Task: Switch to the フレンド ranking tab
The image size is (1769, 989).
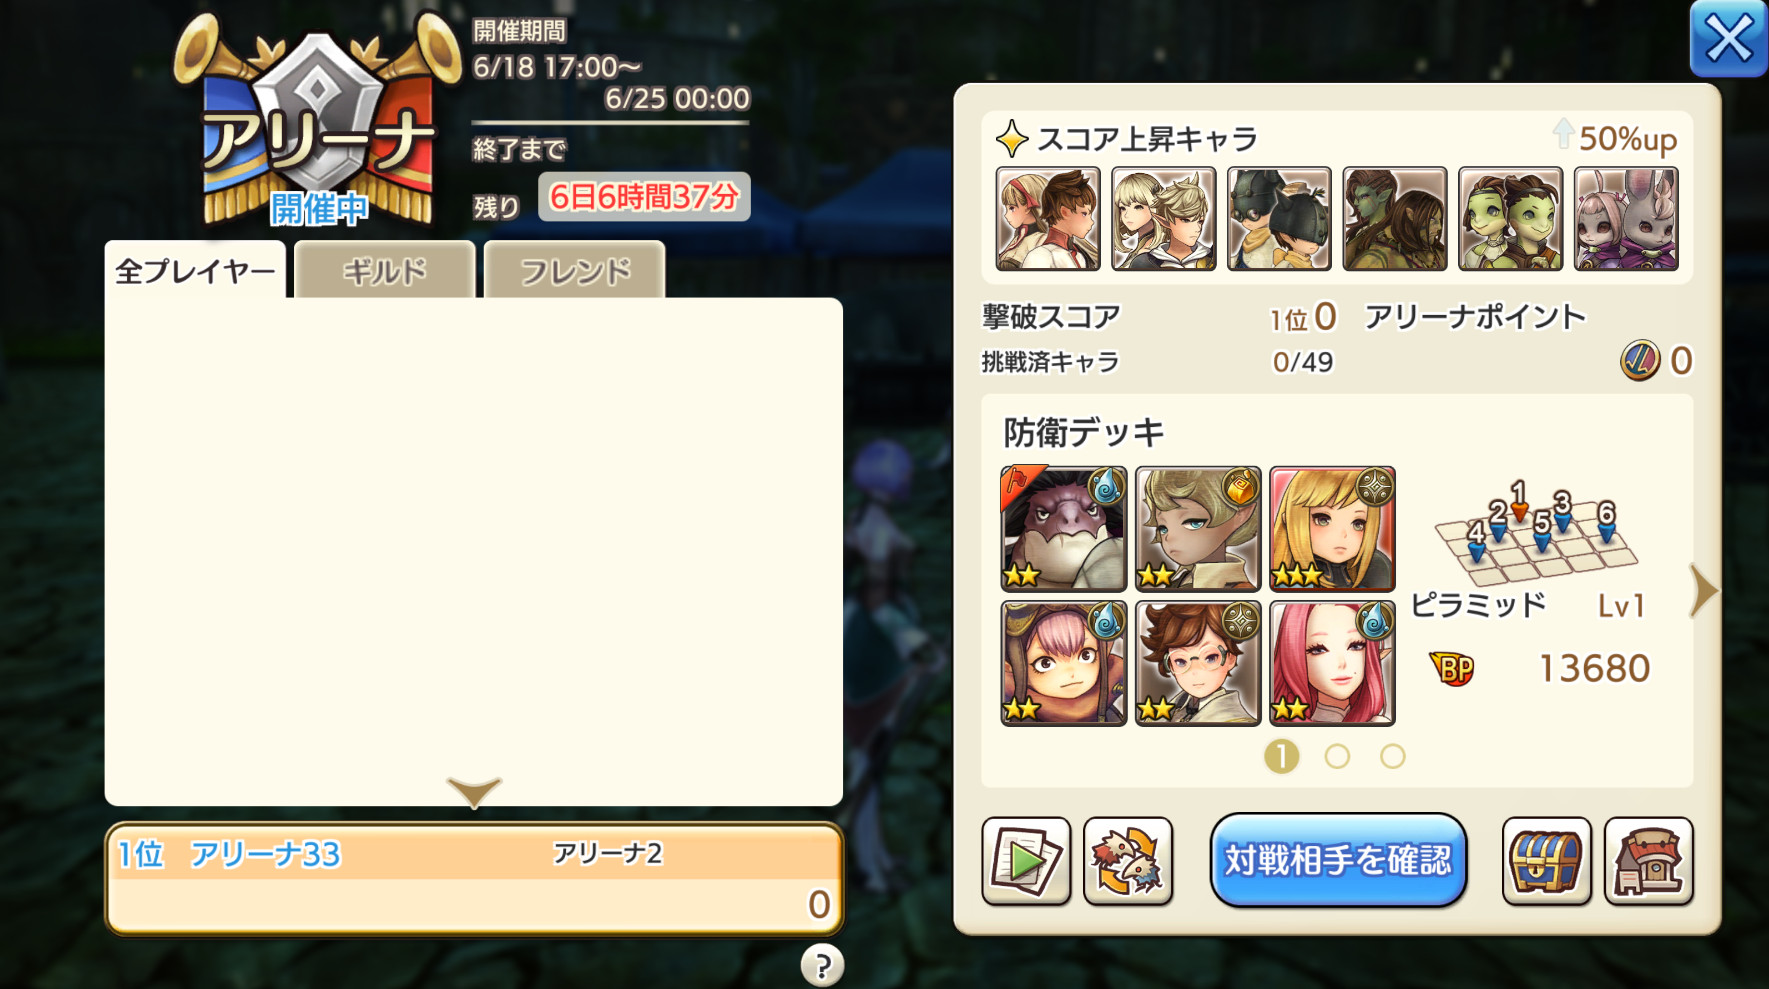Action: click(x=575, y=270)
